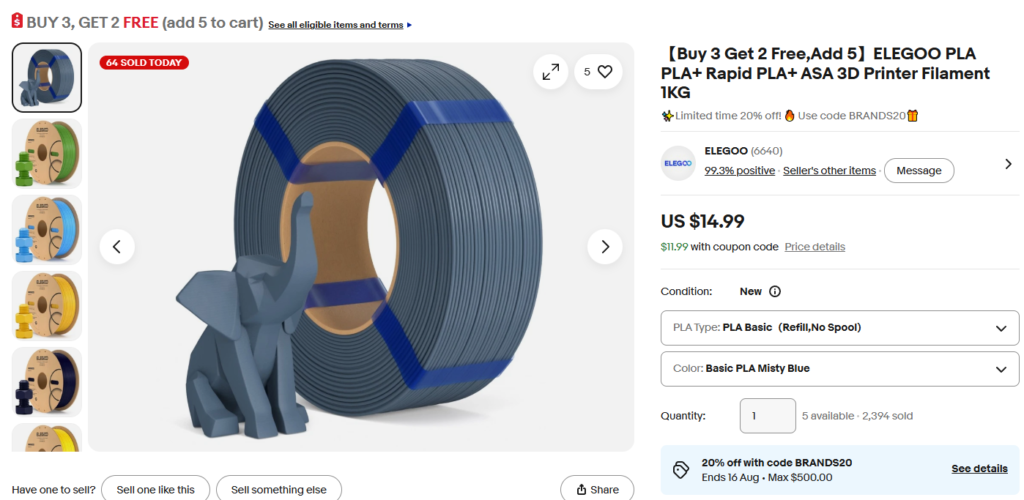Open seller details chevron arrow
This screenshot has width=1024, height=500.
click(1008, 164)
